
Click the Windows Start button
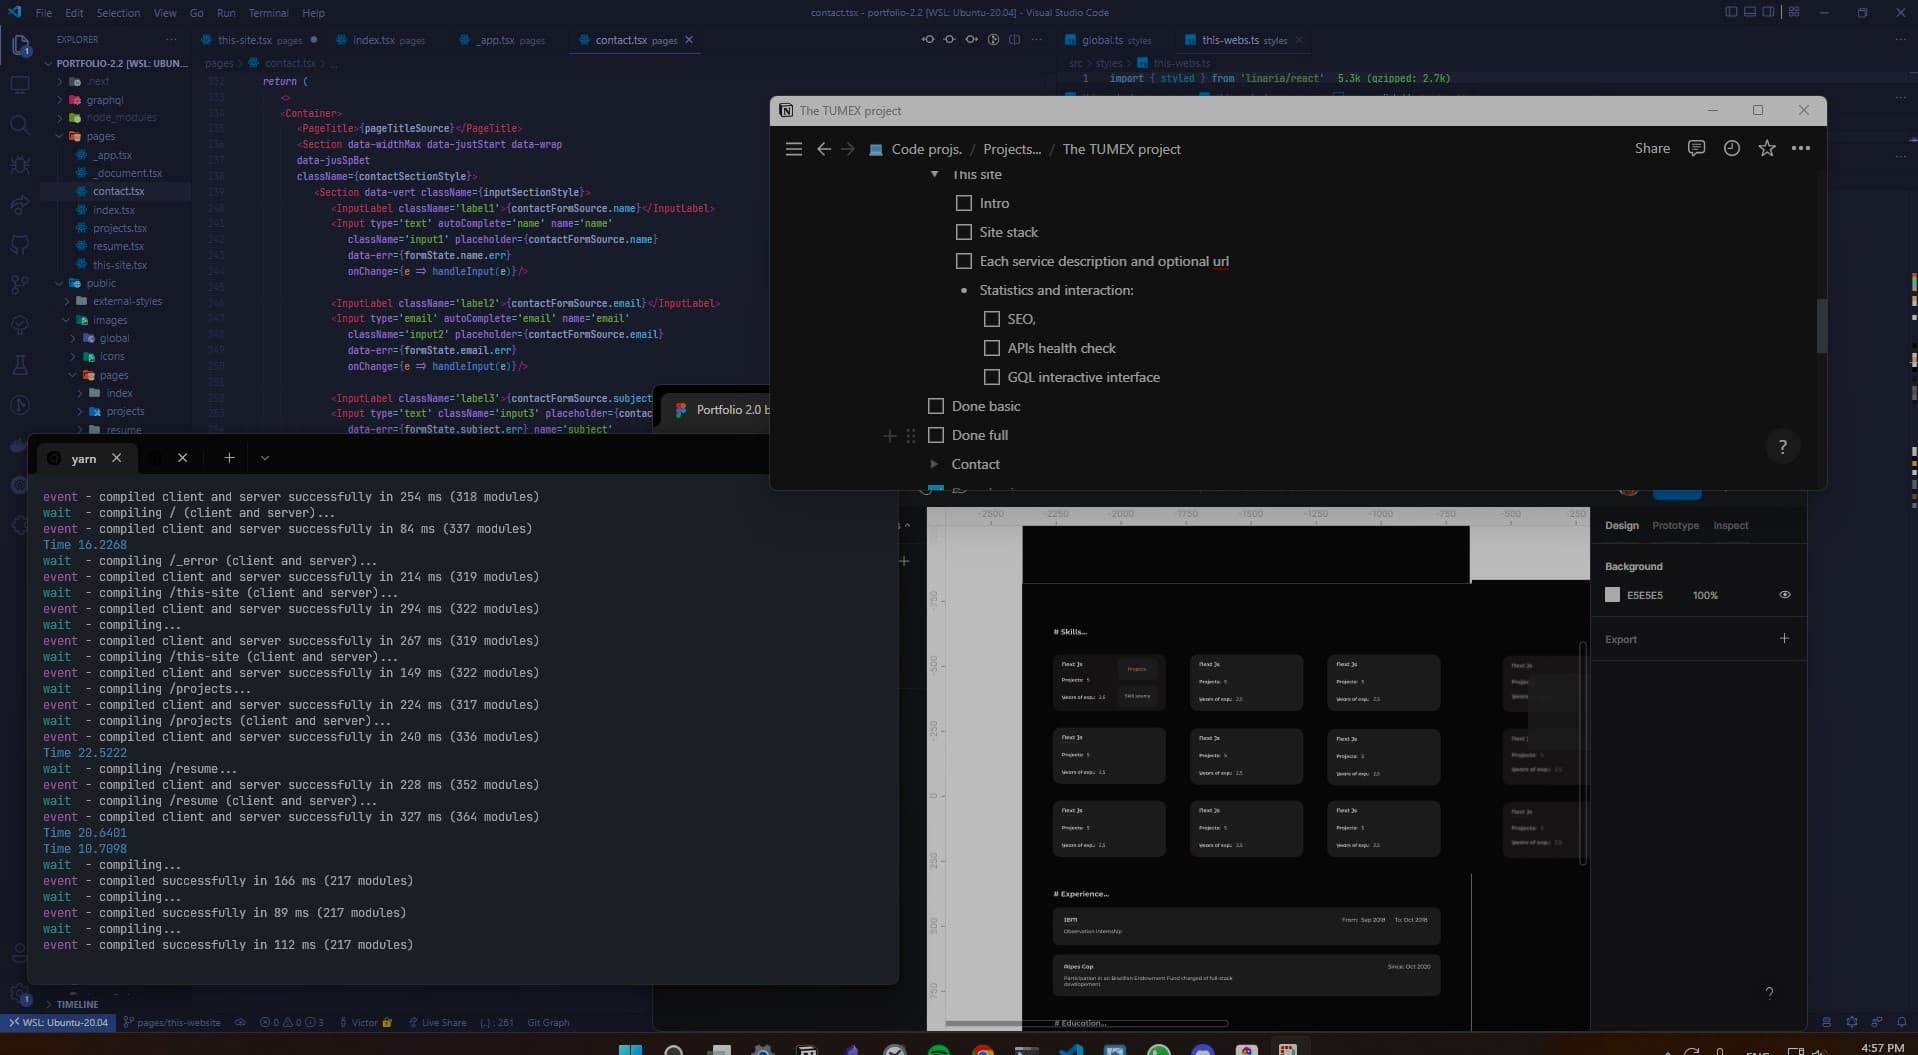click(630, 1049)
